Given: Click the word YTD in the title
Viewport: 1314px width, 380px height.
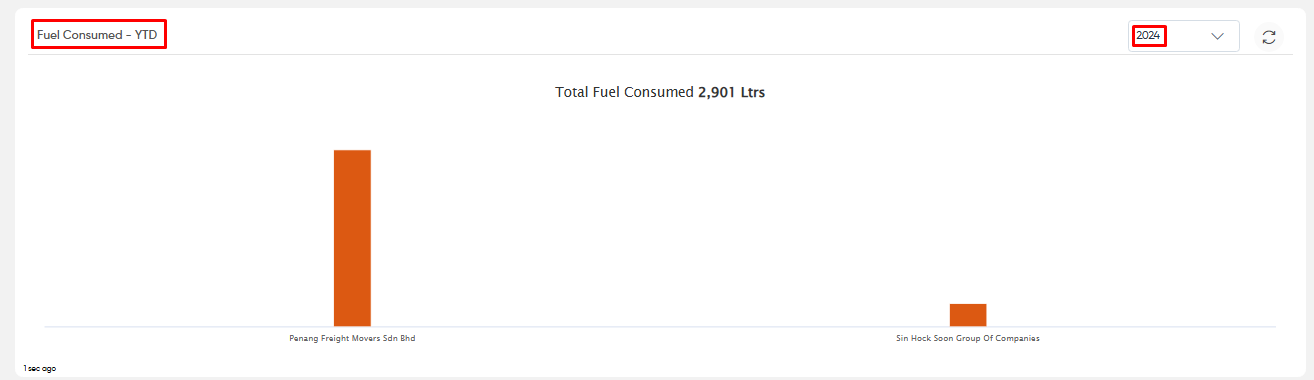Looking at the screenshot, I should tap(146, 35).
